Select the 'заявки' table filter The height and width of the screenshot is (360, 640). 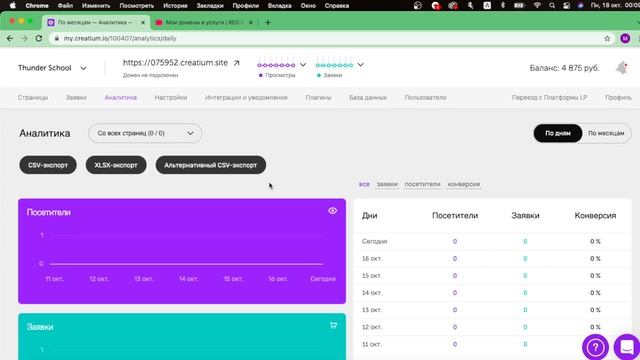[387, 184]
